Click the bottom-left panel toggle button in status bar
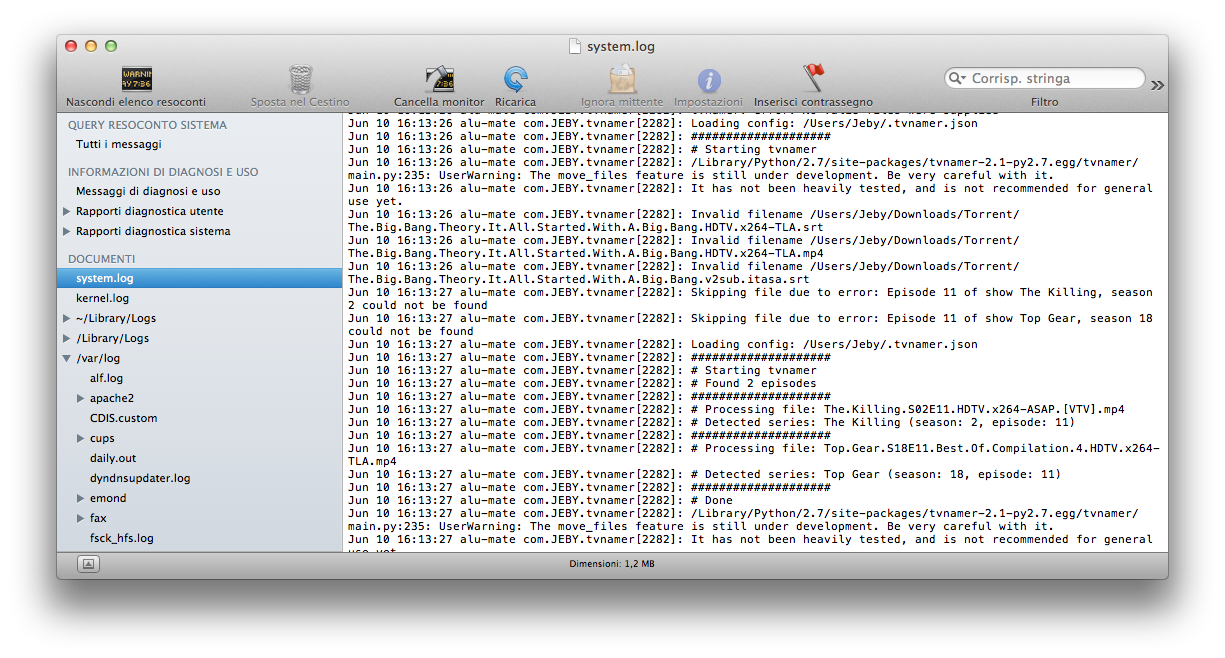The width and height of the screenshot is (1225, 658). tap(88, 564)
